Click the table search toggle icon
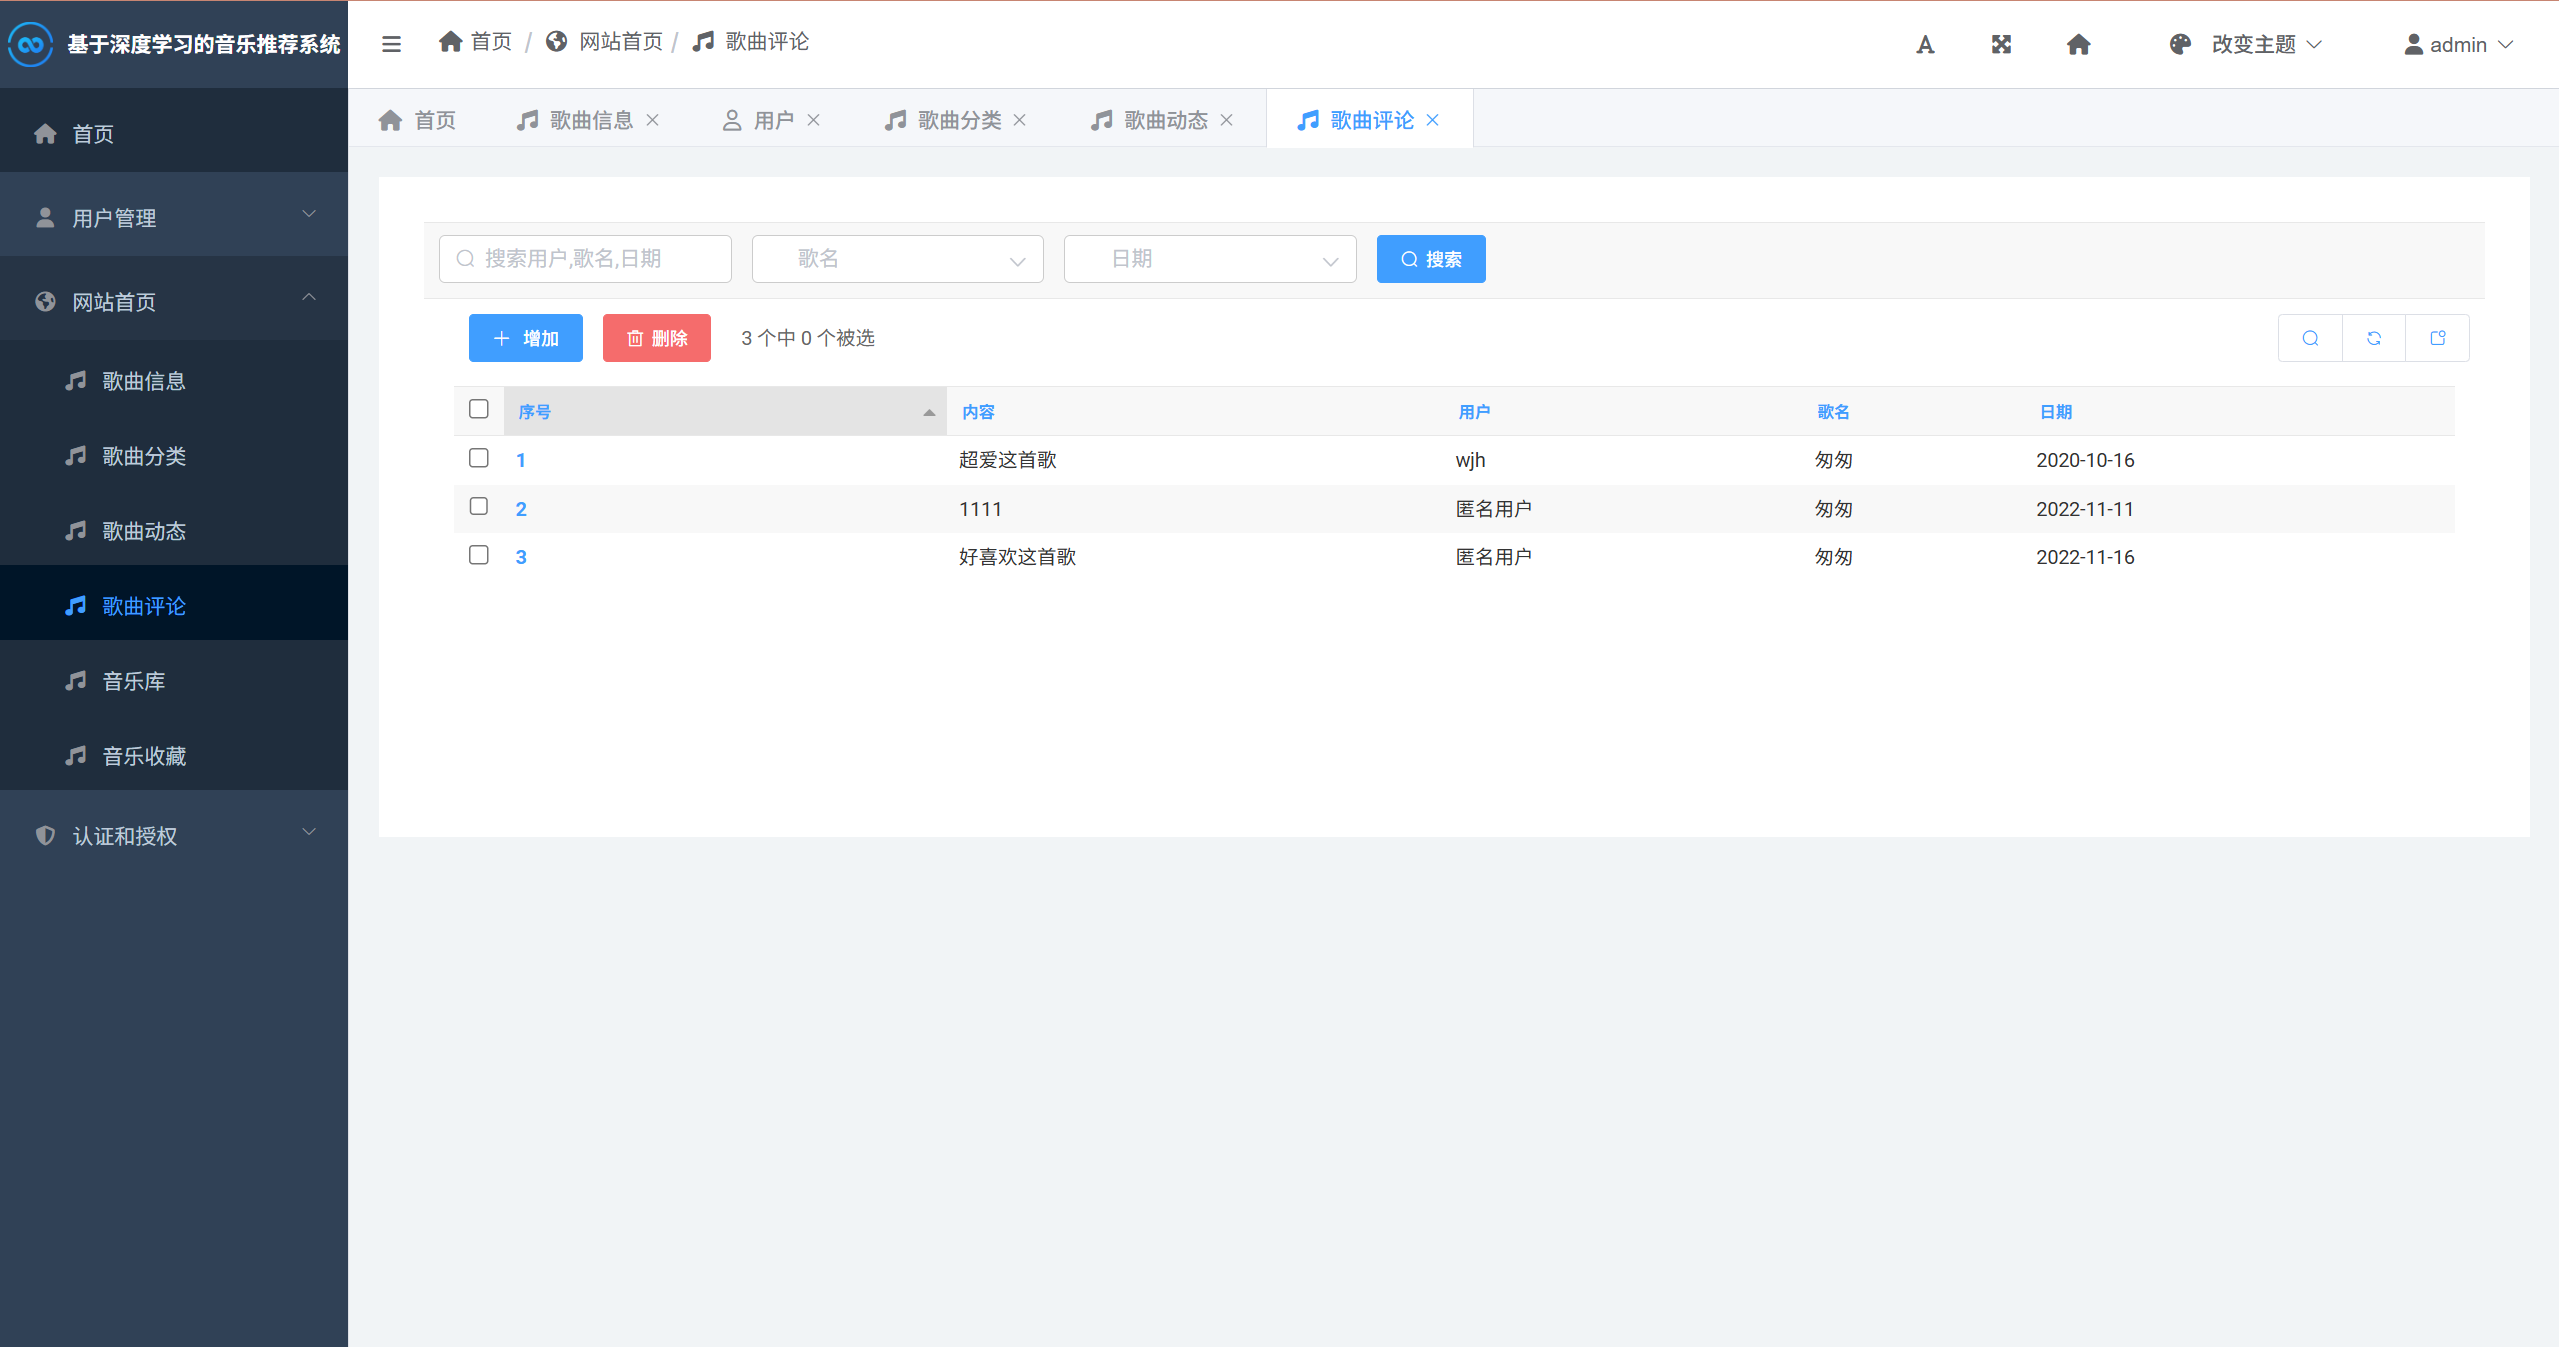This screenshot has width=2559, height=1347. click(x=2310, y=338)
